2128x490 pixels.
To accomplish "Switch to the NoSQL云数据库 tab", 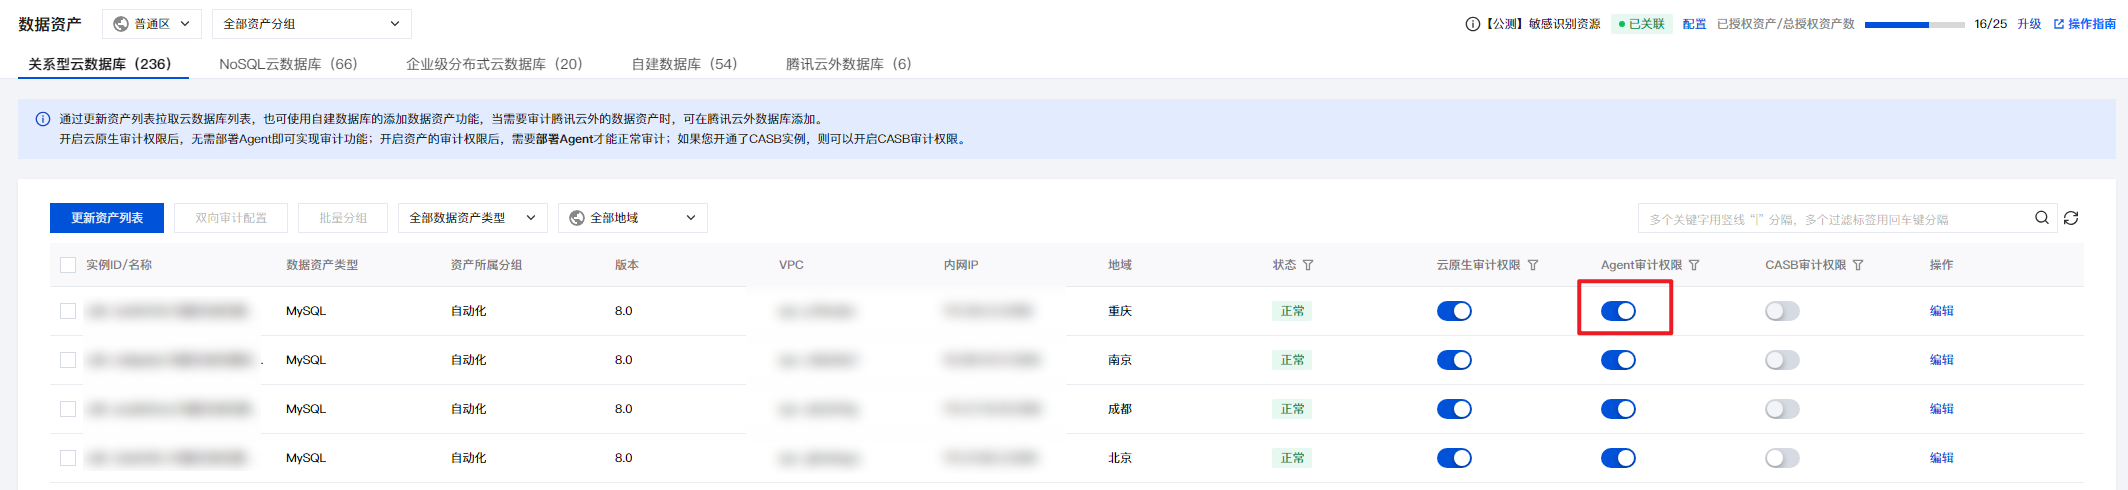I will pyautogui.click(x=288, y=64).
